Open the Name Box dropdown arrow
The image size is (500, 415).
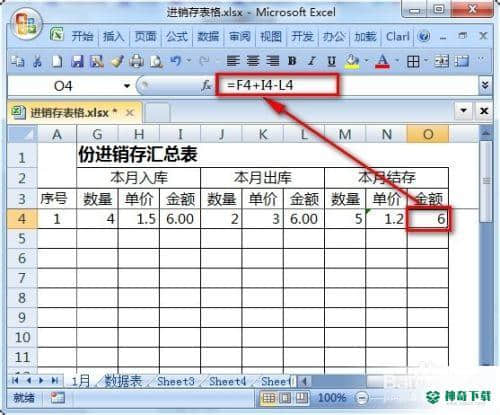[127, 86]
